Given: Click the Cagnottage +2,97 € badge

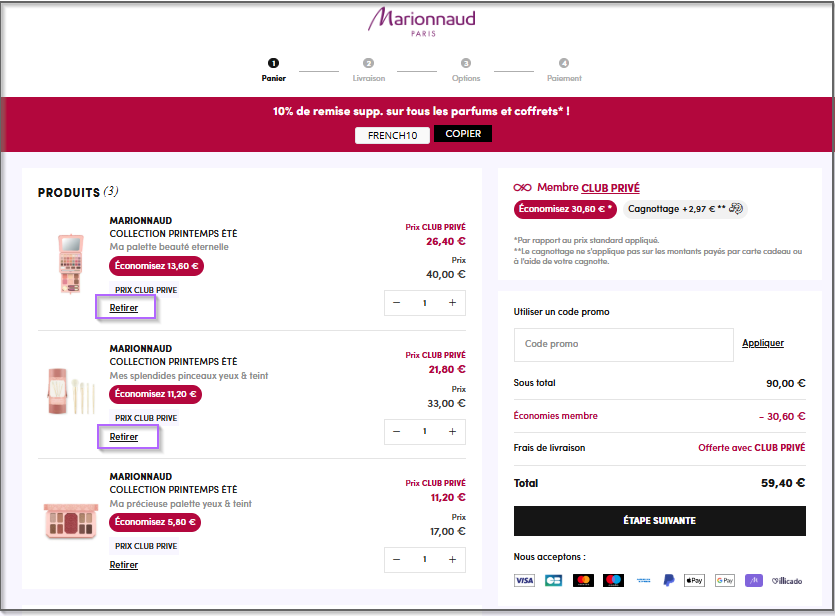Looking at the screenshot, I should tap(685, 209).
